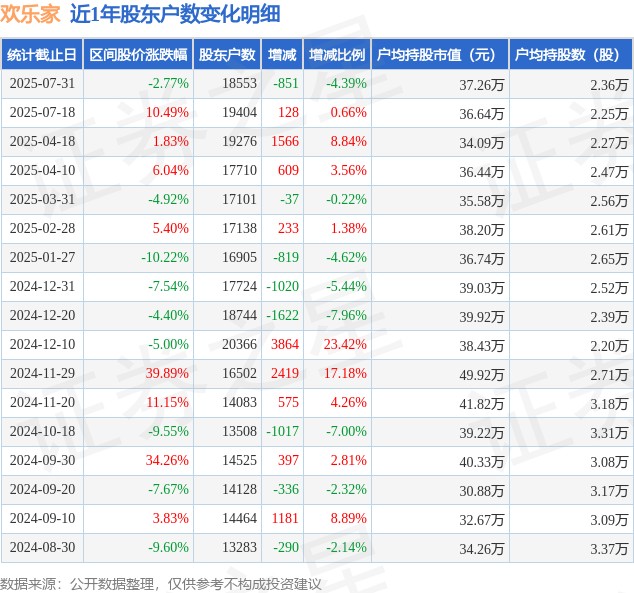Click the 欢乐家 stock name in the title
Viewport: 634px width, 593px height.
tap(30, 14)
